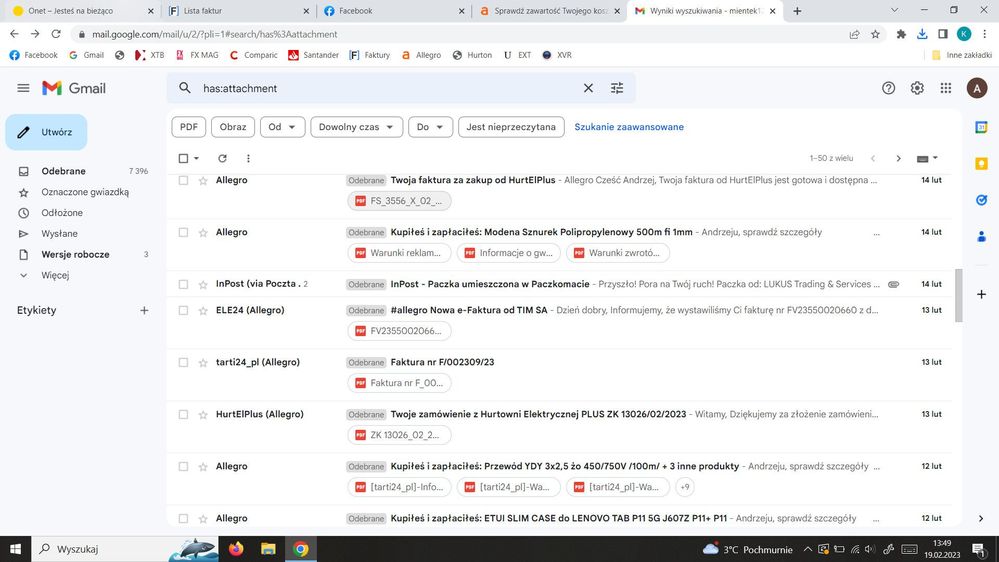
Task: Select the ELE24 (Allegro) email checkbox
Action: click(x=183, y=310)
